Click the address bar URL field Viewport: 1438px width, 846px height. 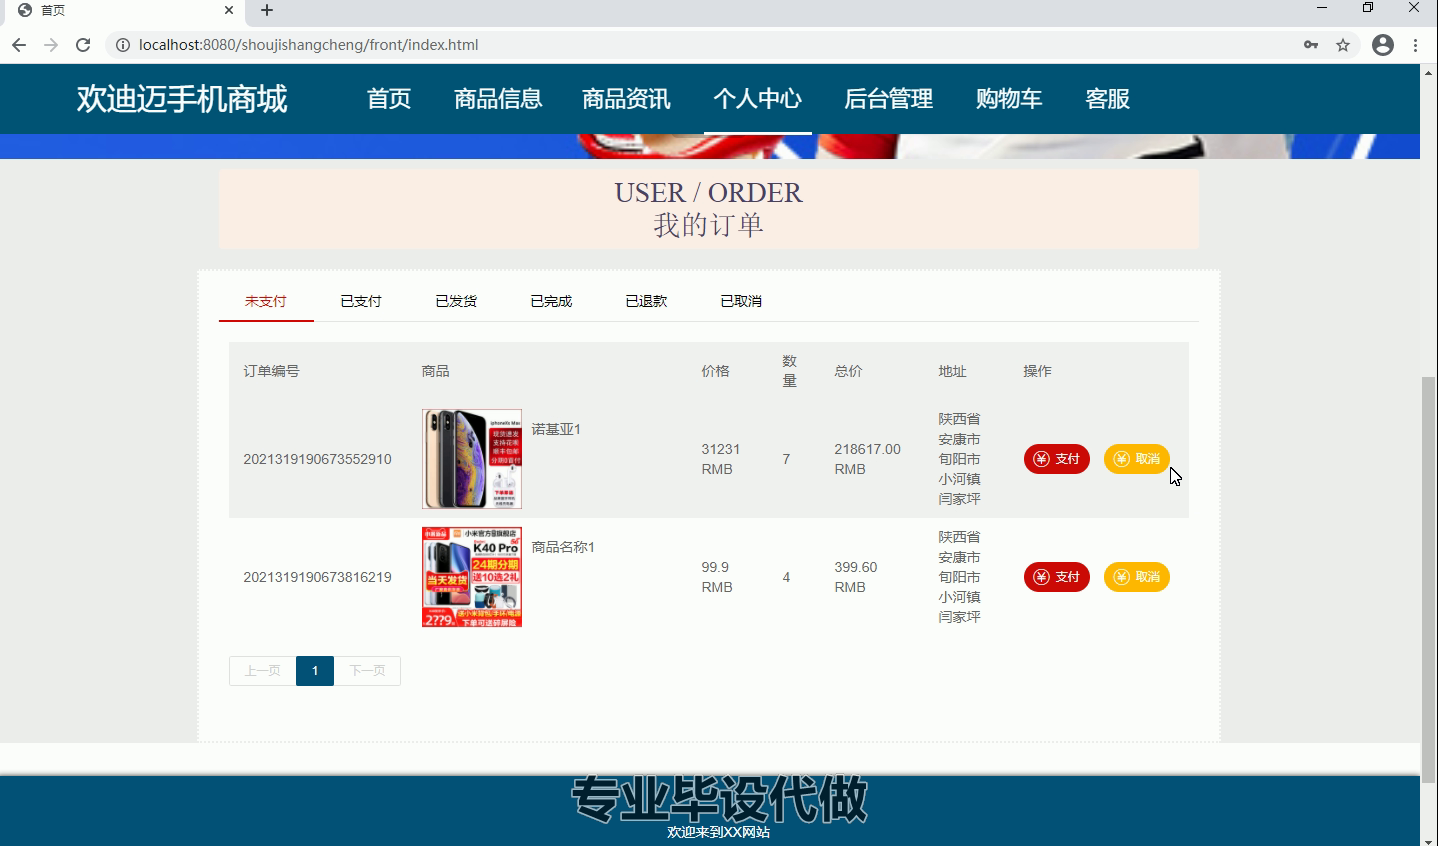(x=700, y=45)
